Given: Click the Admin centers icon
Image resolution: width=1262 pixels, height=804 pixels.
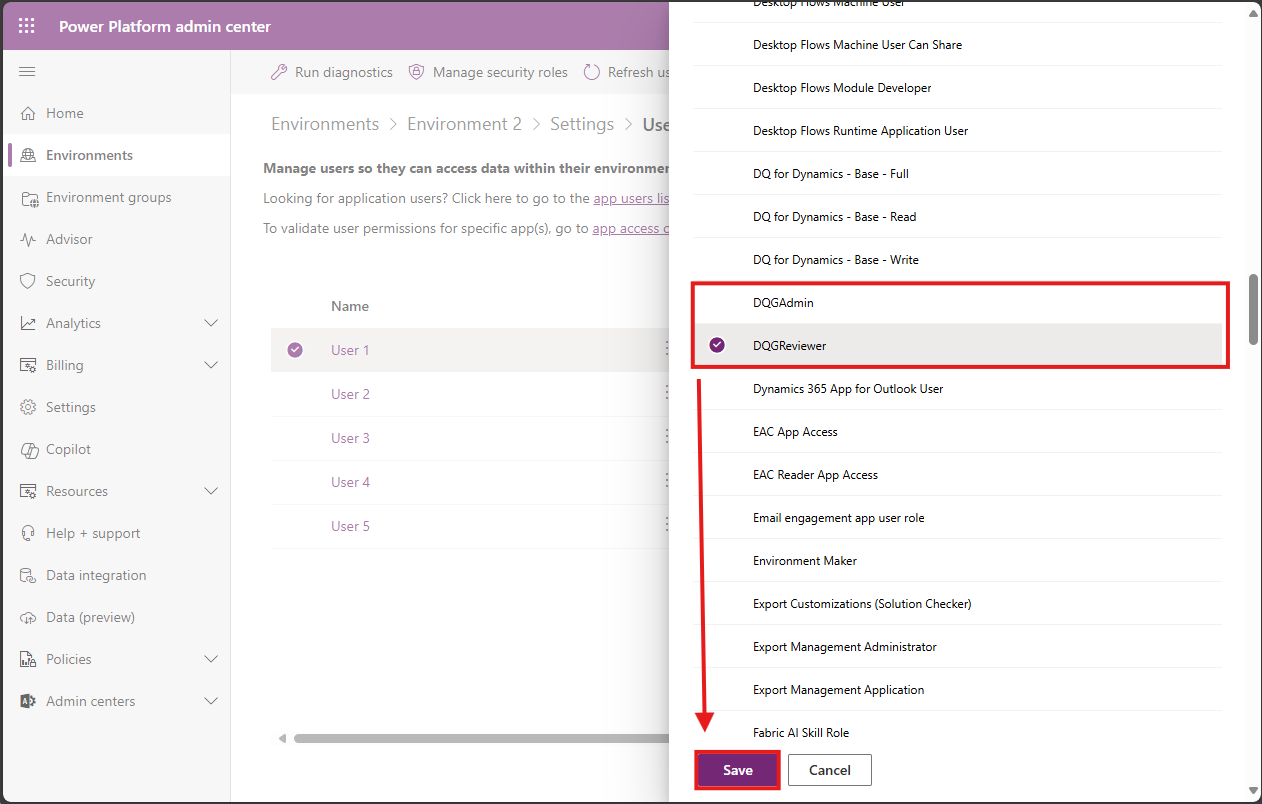Looking at the screenshot, I should coord(28,701).
